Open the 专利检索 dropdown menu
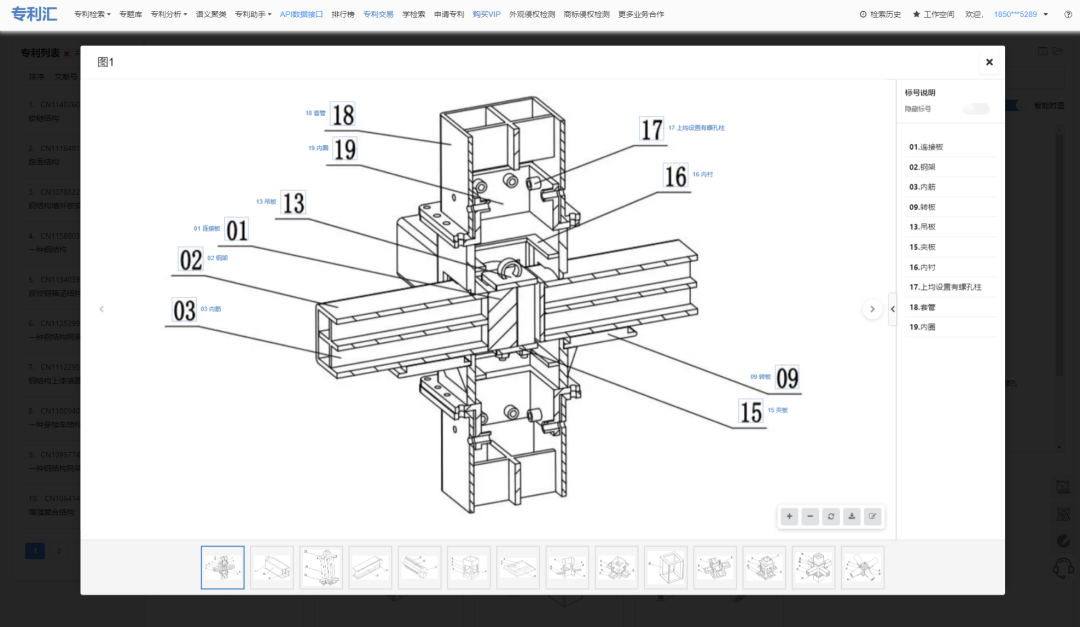Screen dimensions: 1080x627 click(92, 15)
